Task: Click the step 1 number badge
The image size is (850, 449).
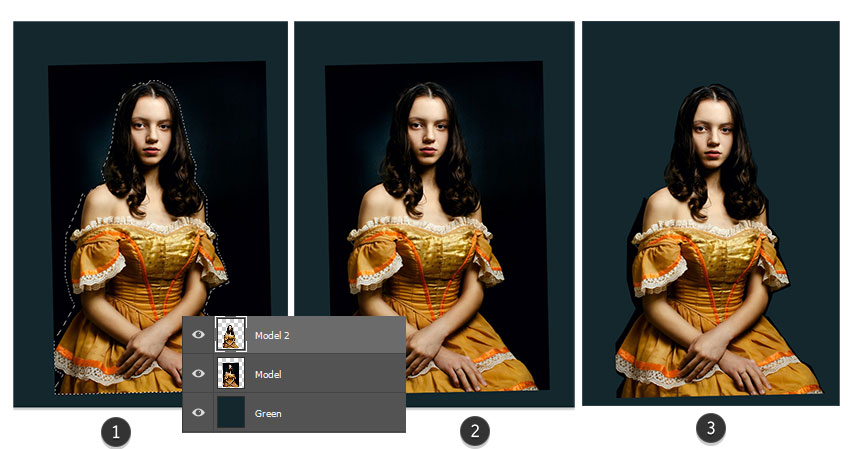Action: point(116,432)
